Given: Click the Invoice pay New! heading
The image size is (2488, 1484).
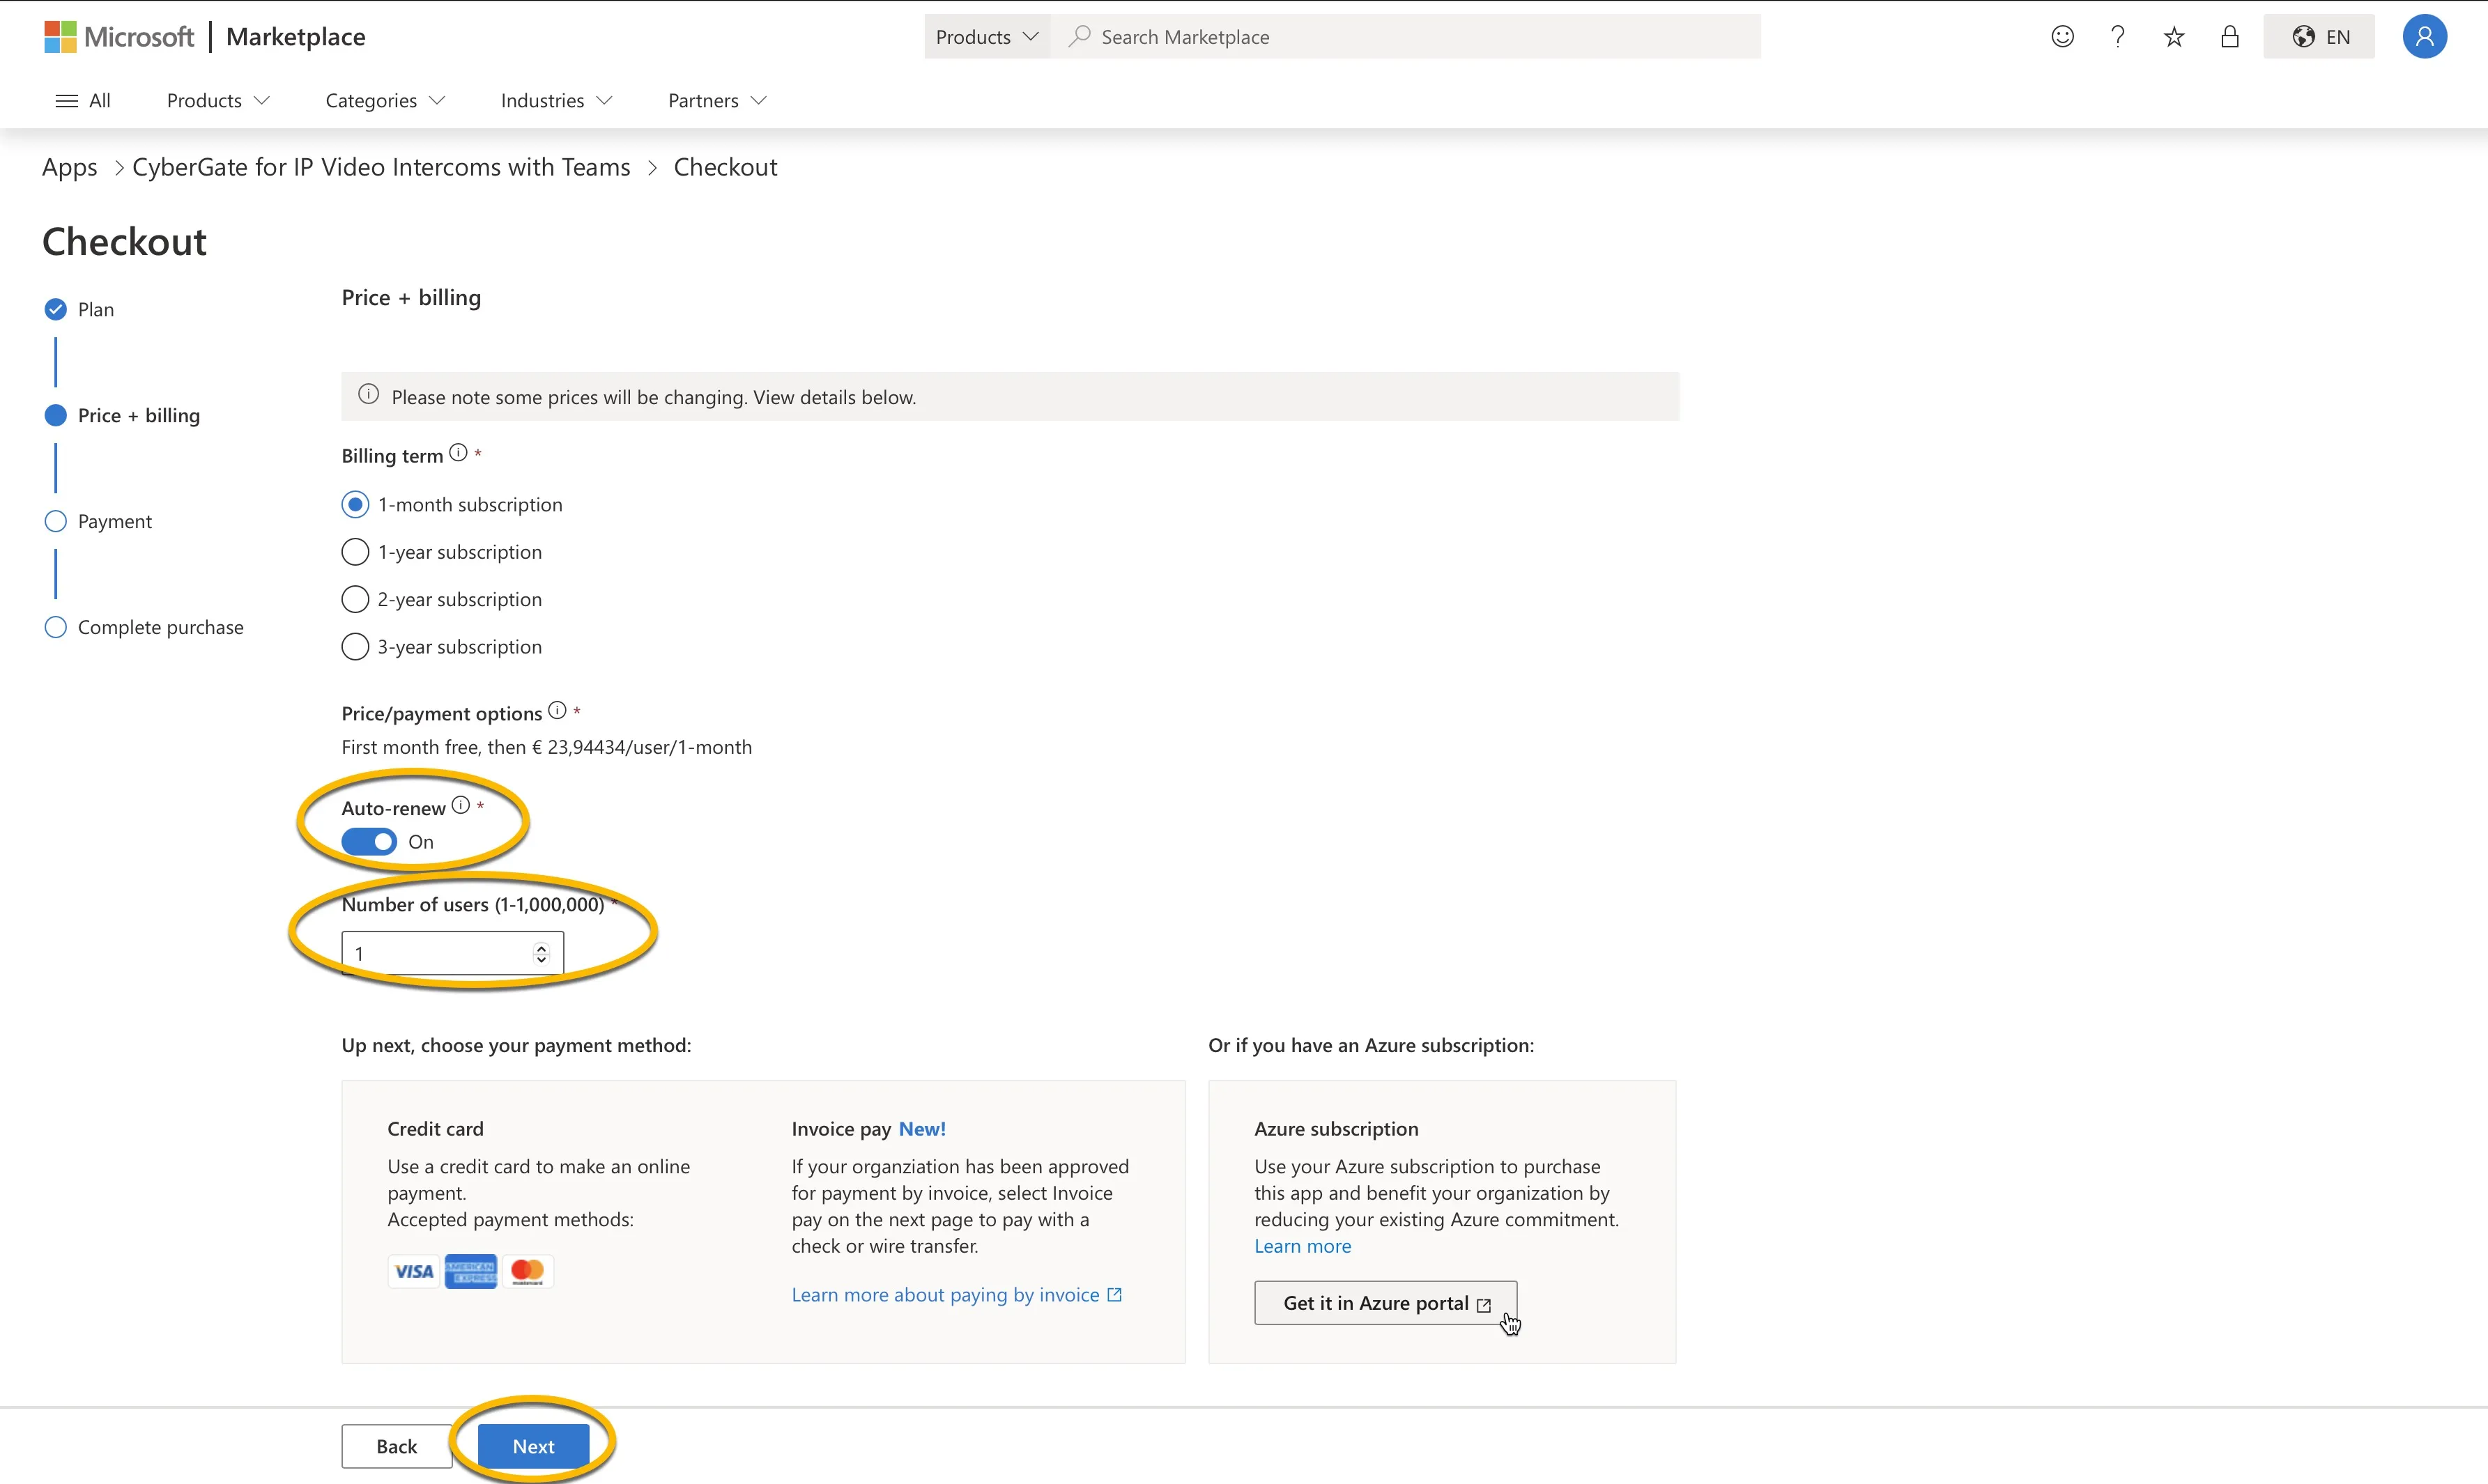Looking at the screenshot, I should (869, 1130).
